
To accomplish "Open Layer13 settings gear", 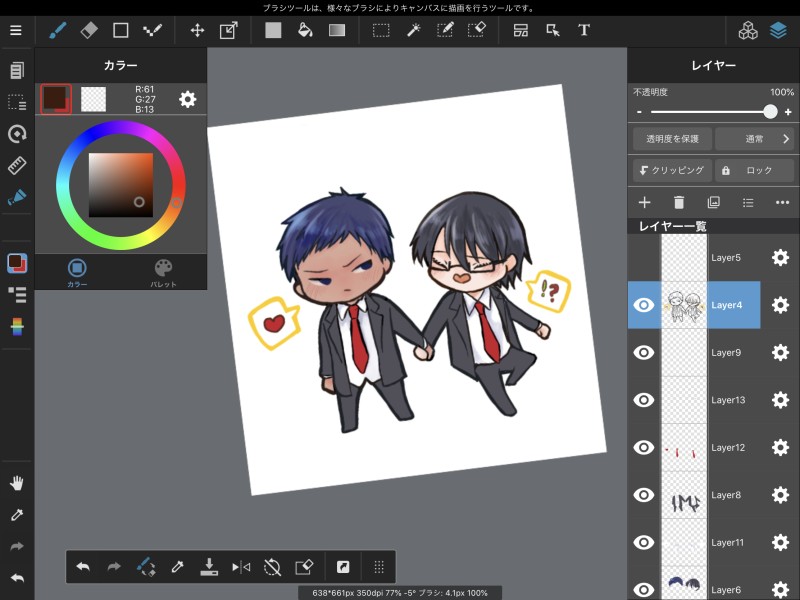I will coord(780,400).
